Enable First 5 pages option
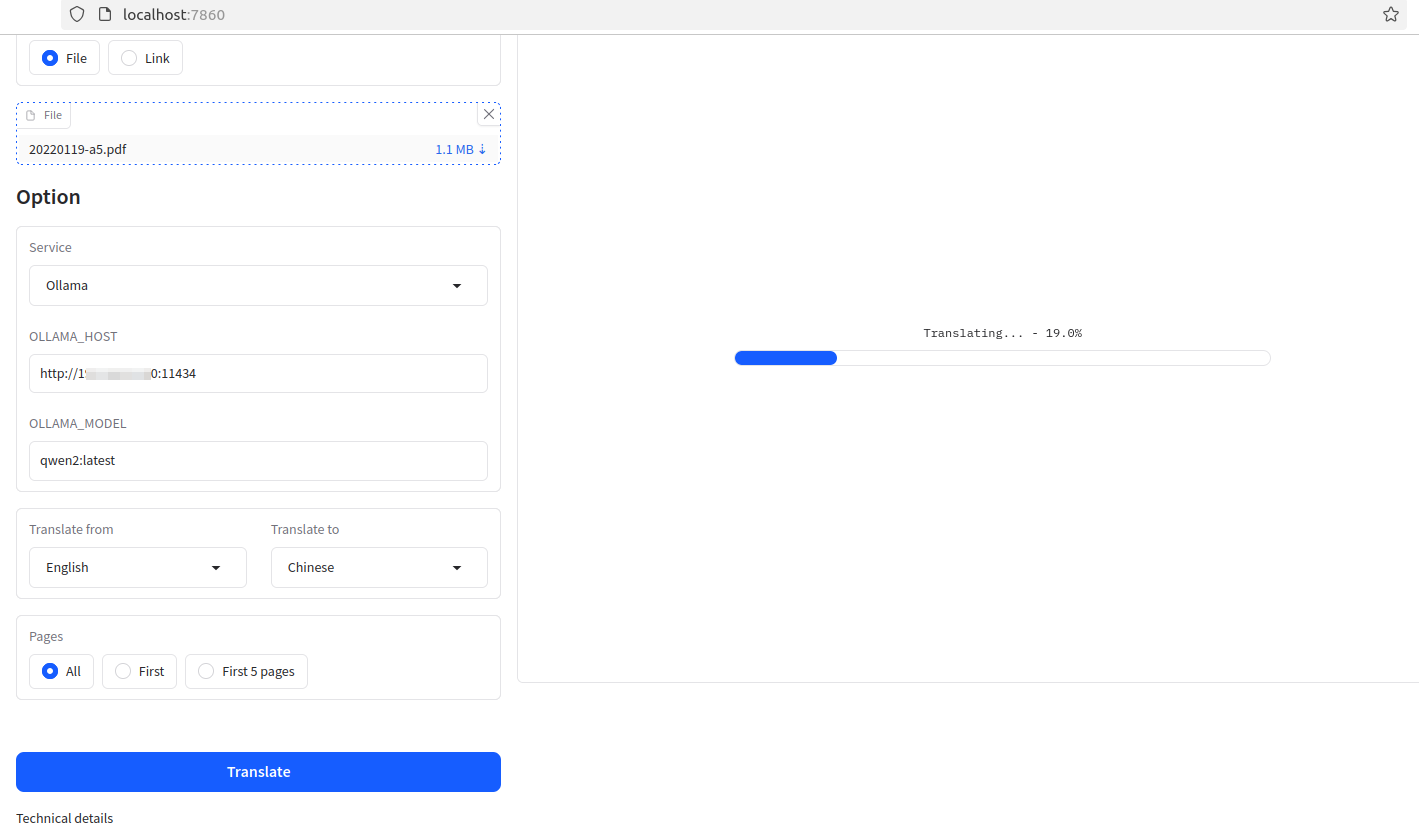The width and height of the screenshot is (1419, 833). (206, 671)
